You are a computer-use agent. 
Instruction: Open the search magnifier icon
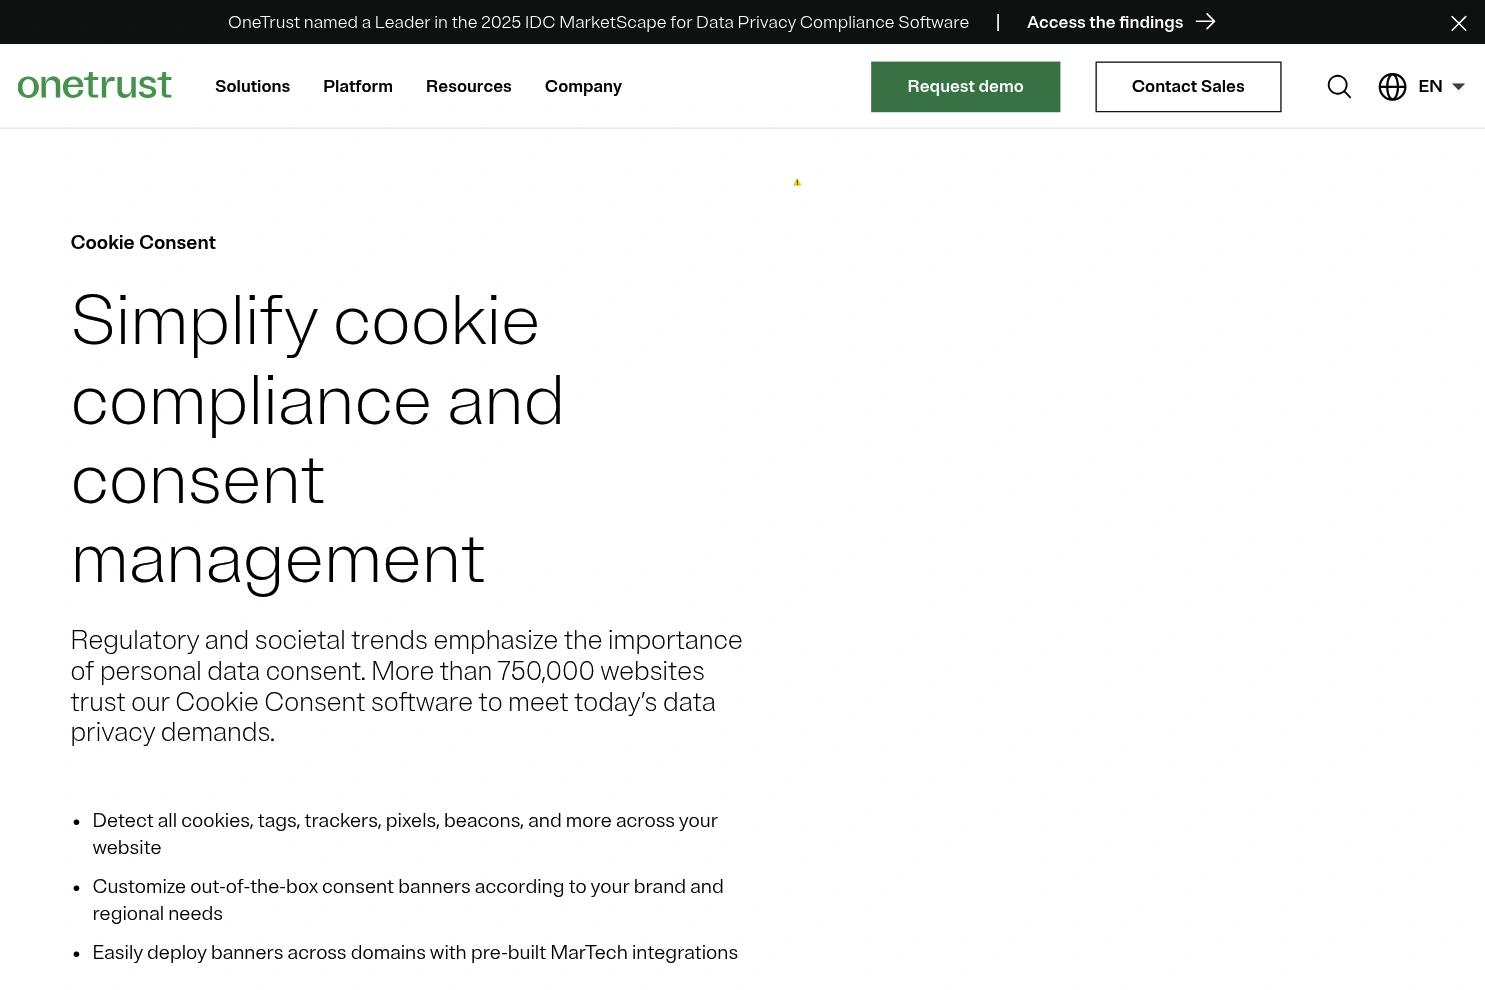coord(1339,87)
